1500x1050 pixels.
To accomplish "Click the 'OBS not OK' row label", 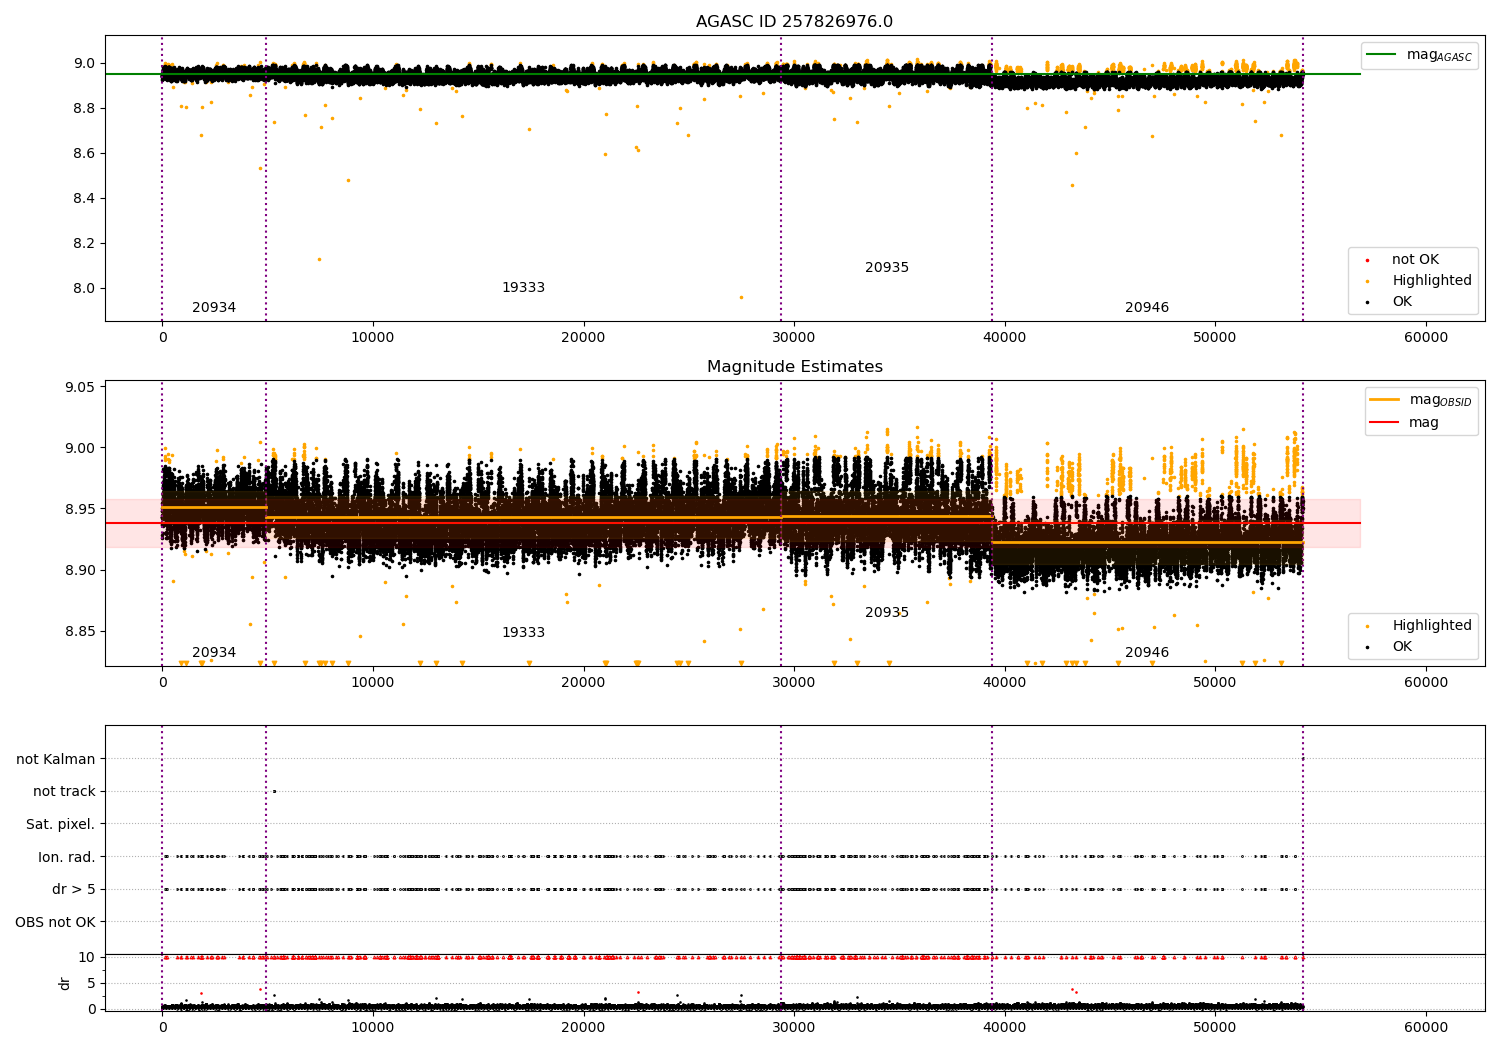I will 55,922.
